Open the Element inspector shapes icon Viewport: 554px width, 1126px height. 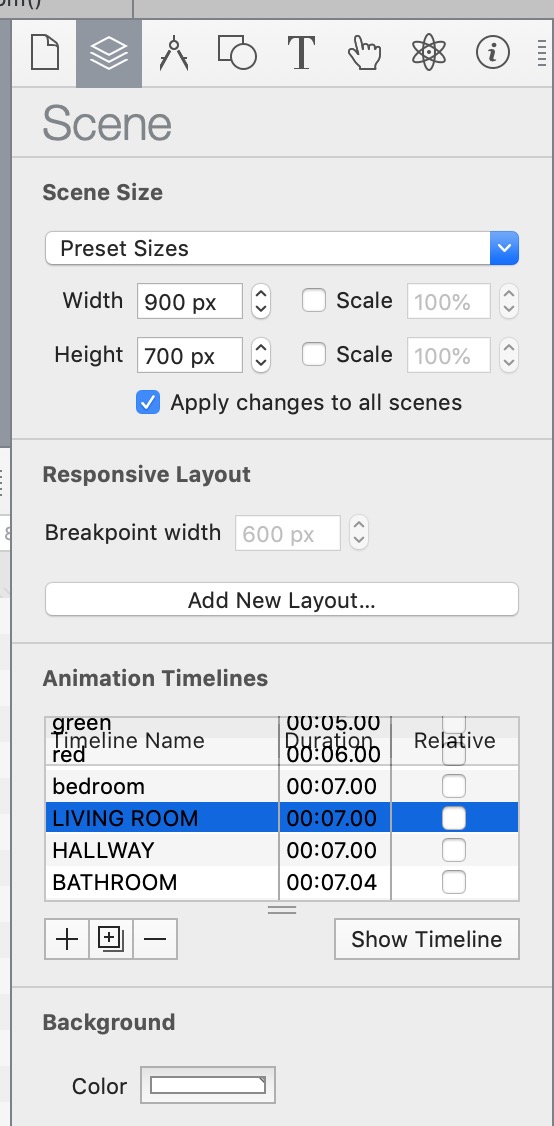pyautogui.click(x=237, y=54)
